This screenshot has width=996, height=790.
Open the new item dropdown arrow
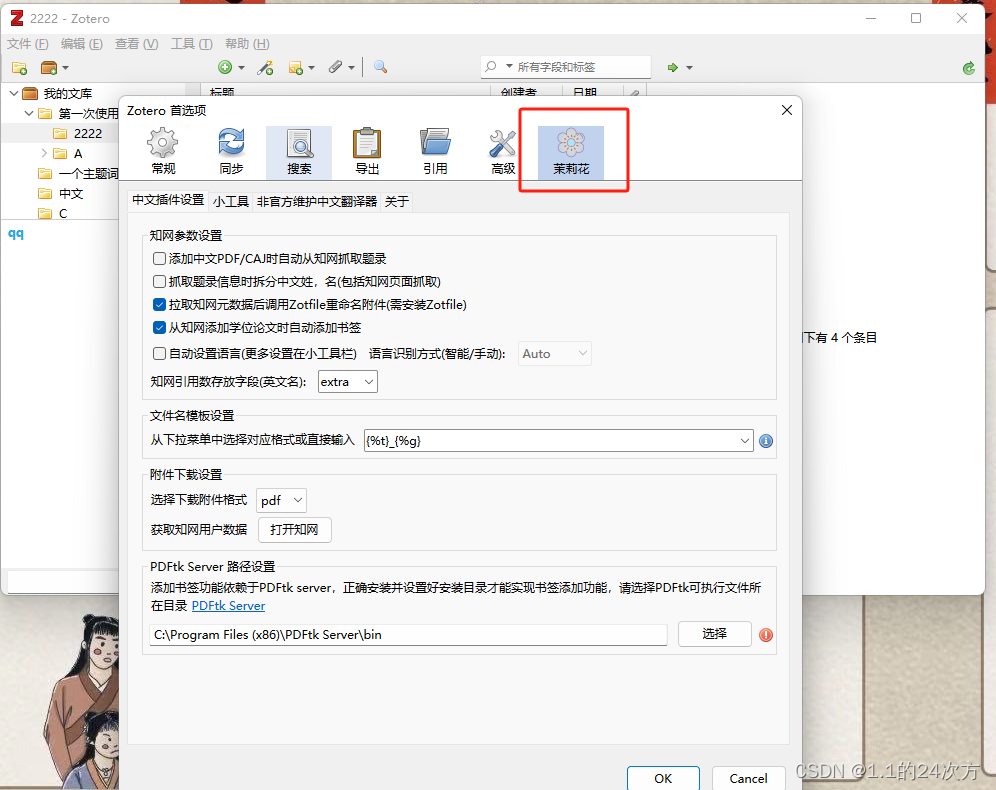point(241,67)
